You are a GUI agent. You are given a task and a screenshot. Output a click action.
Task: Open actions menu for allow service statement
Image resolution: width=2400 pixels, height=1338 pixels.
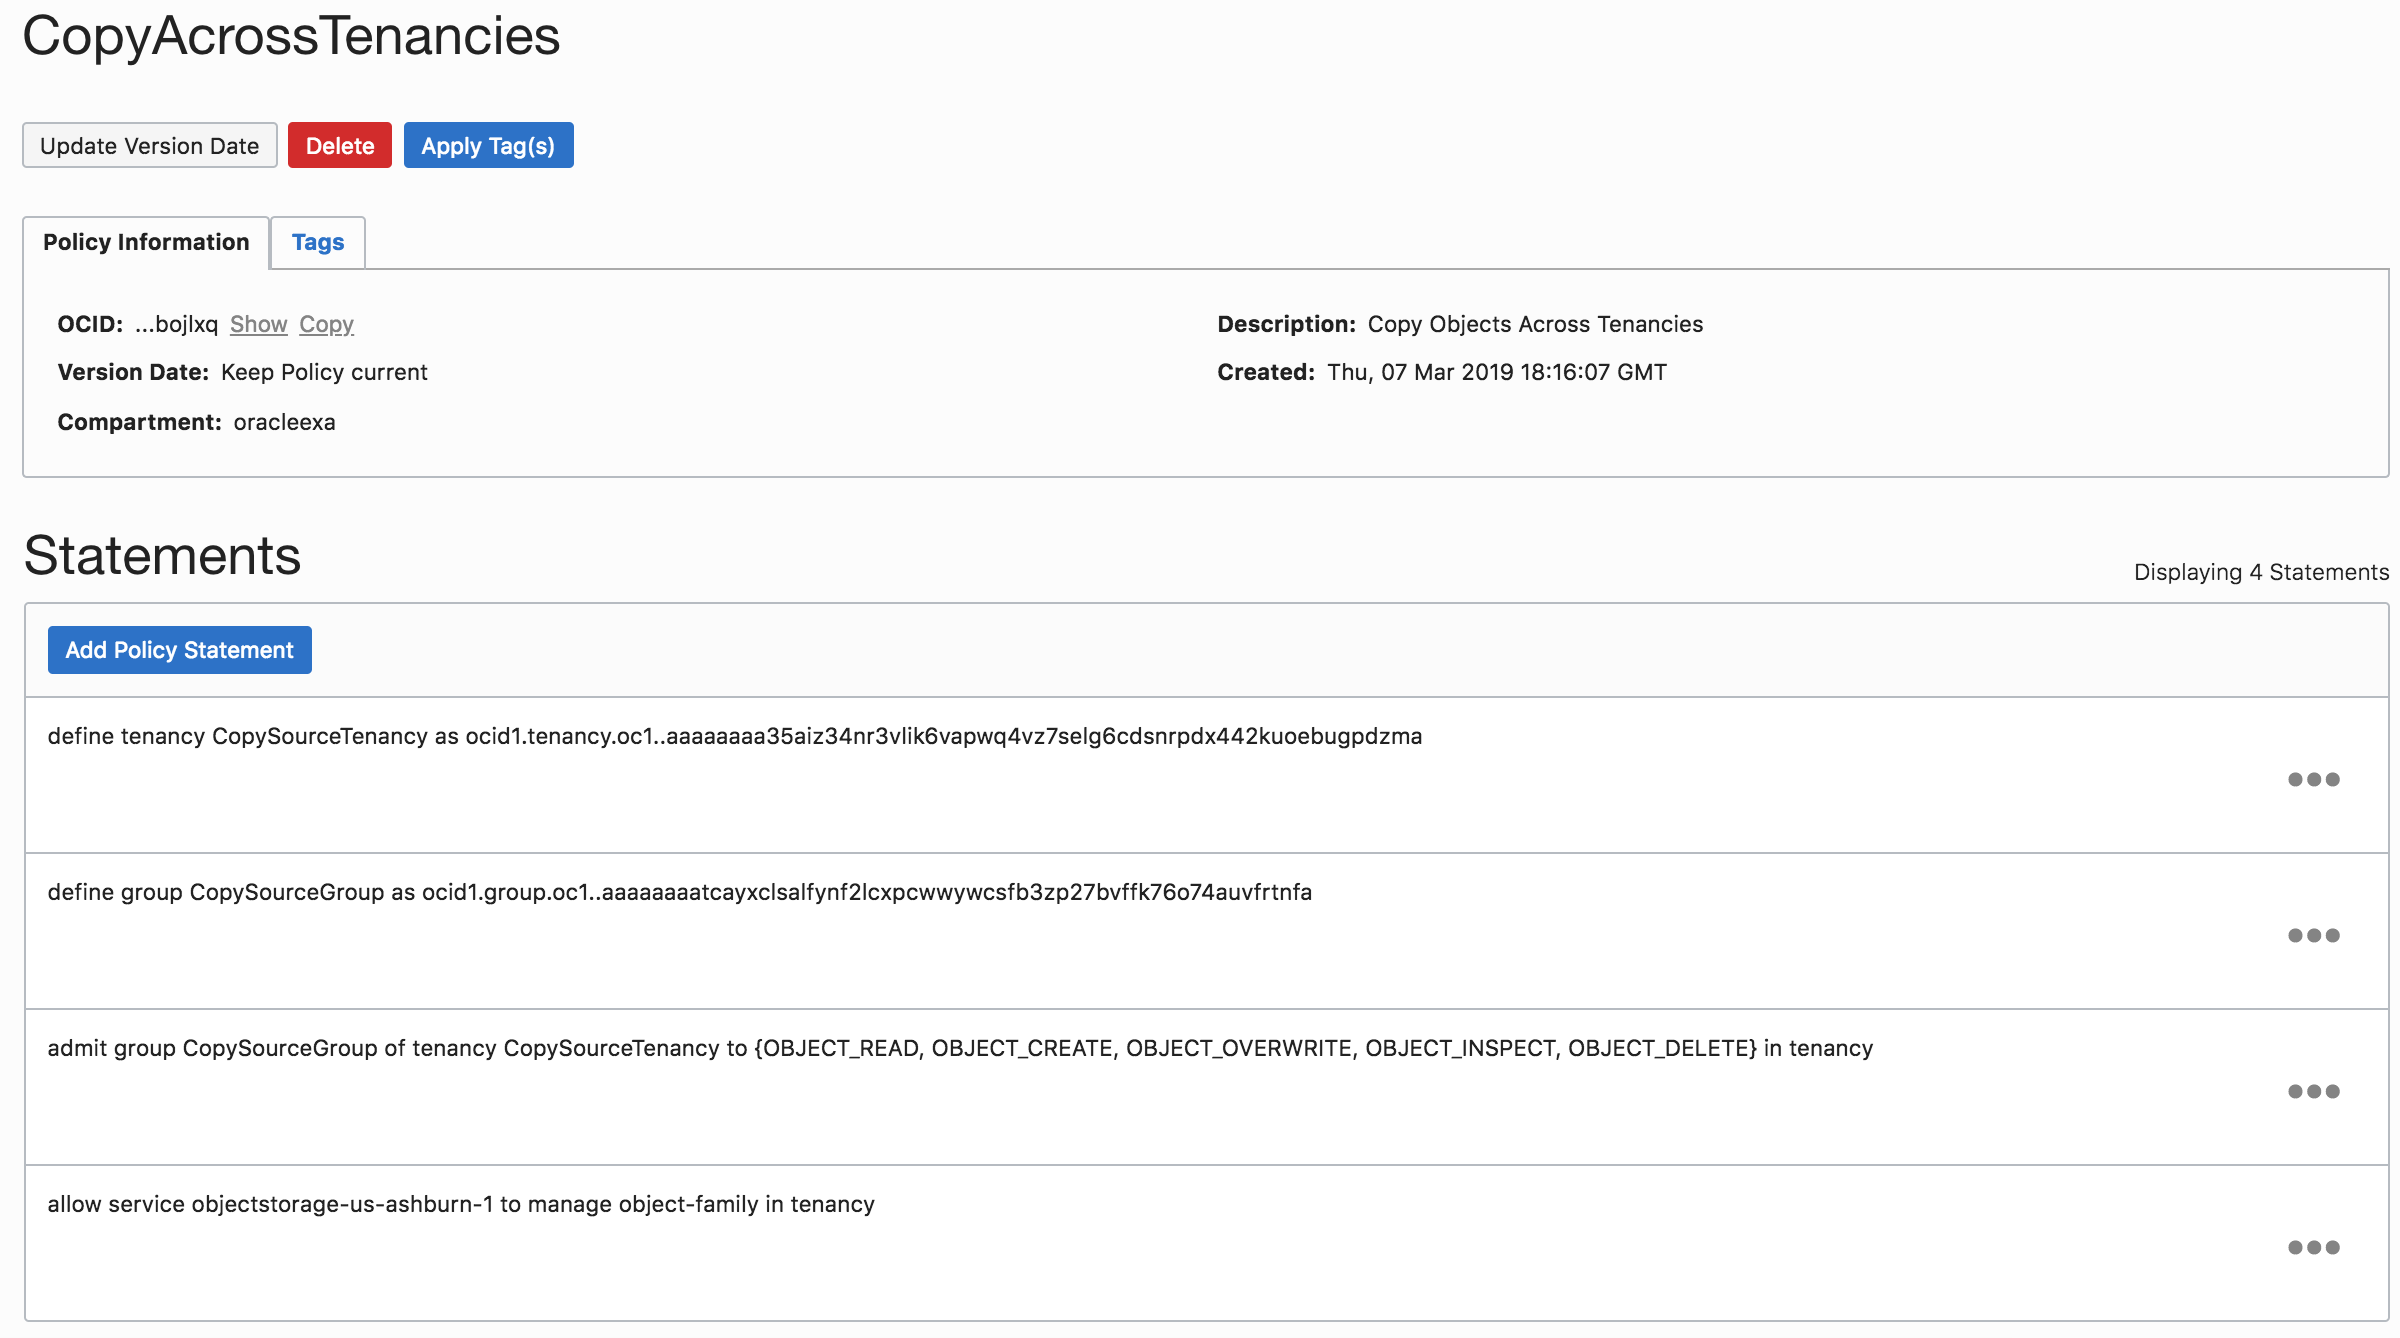[2313, 1247]
